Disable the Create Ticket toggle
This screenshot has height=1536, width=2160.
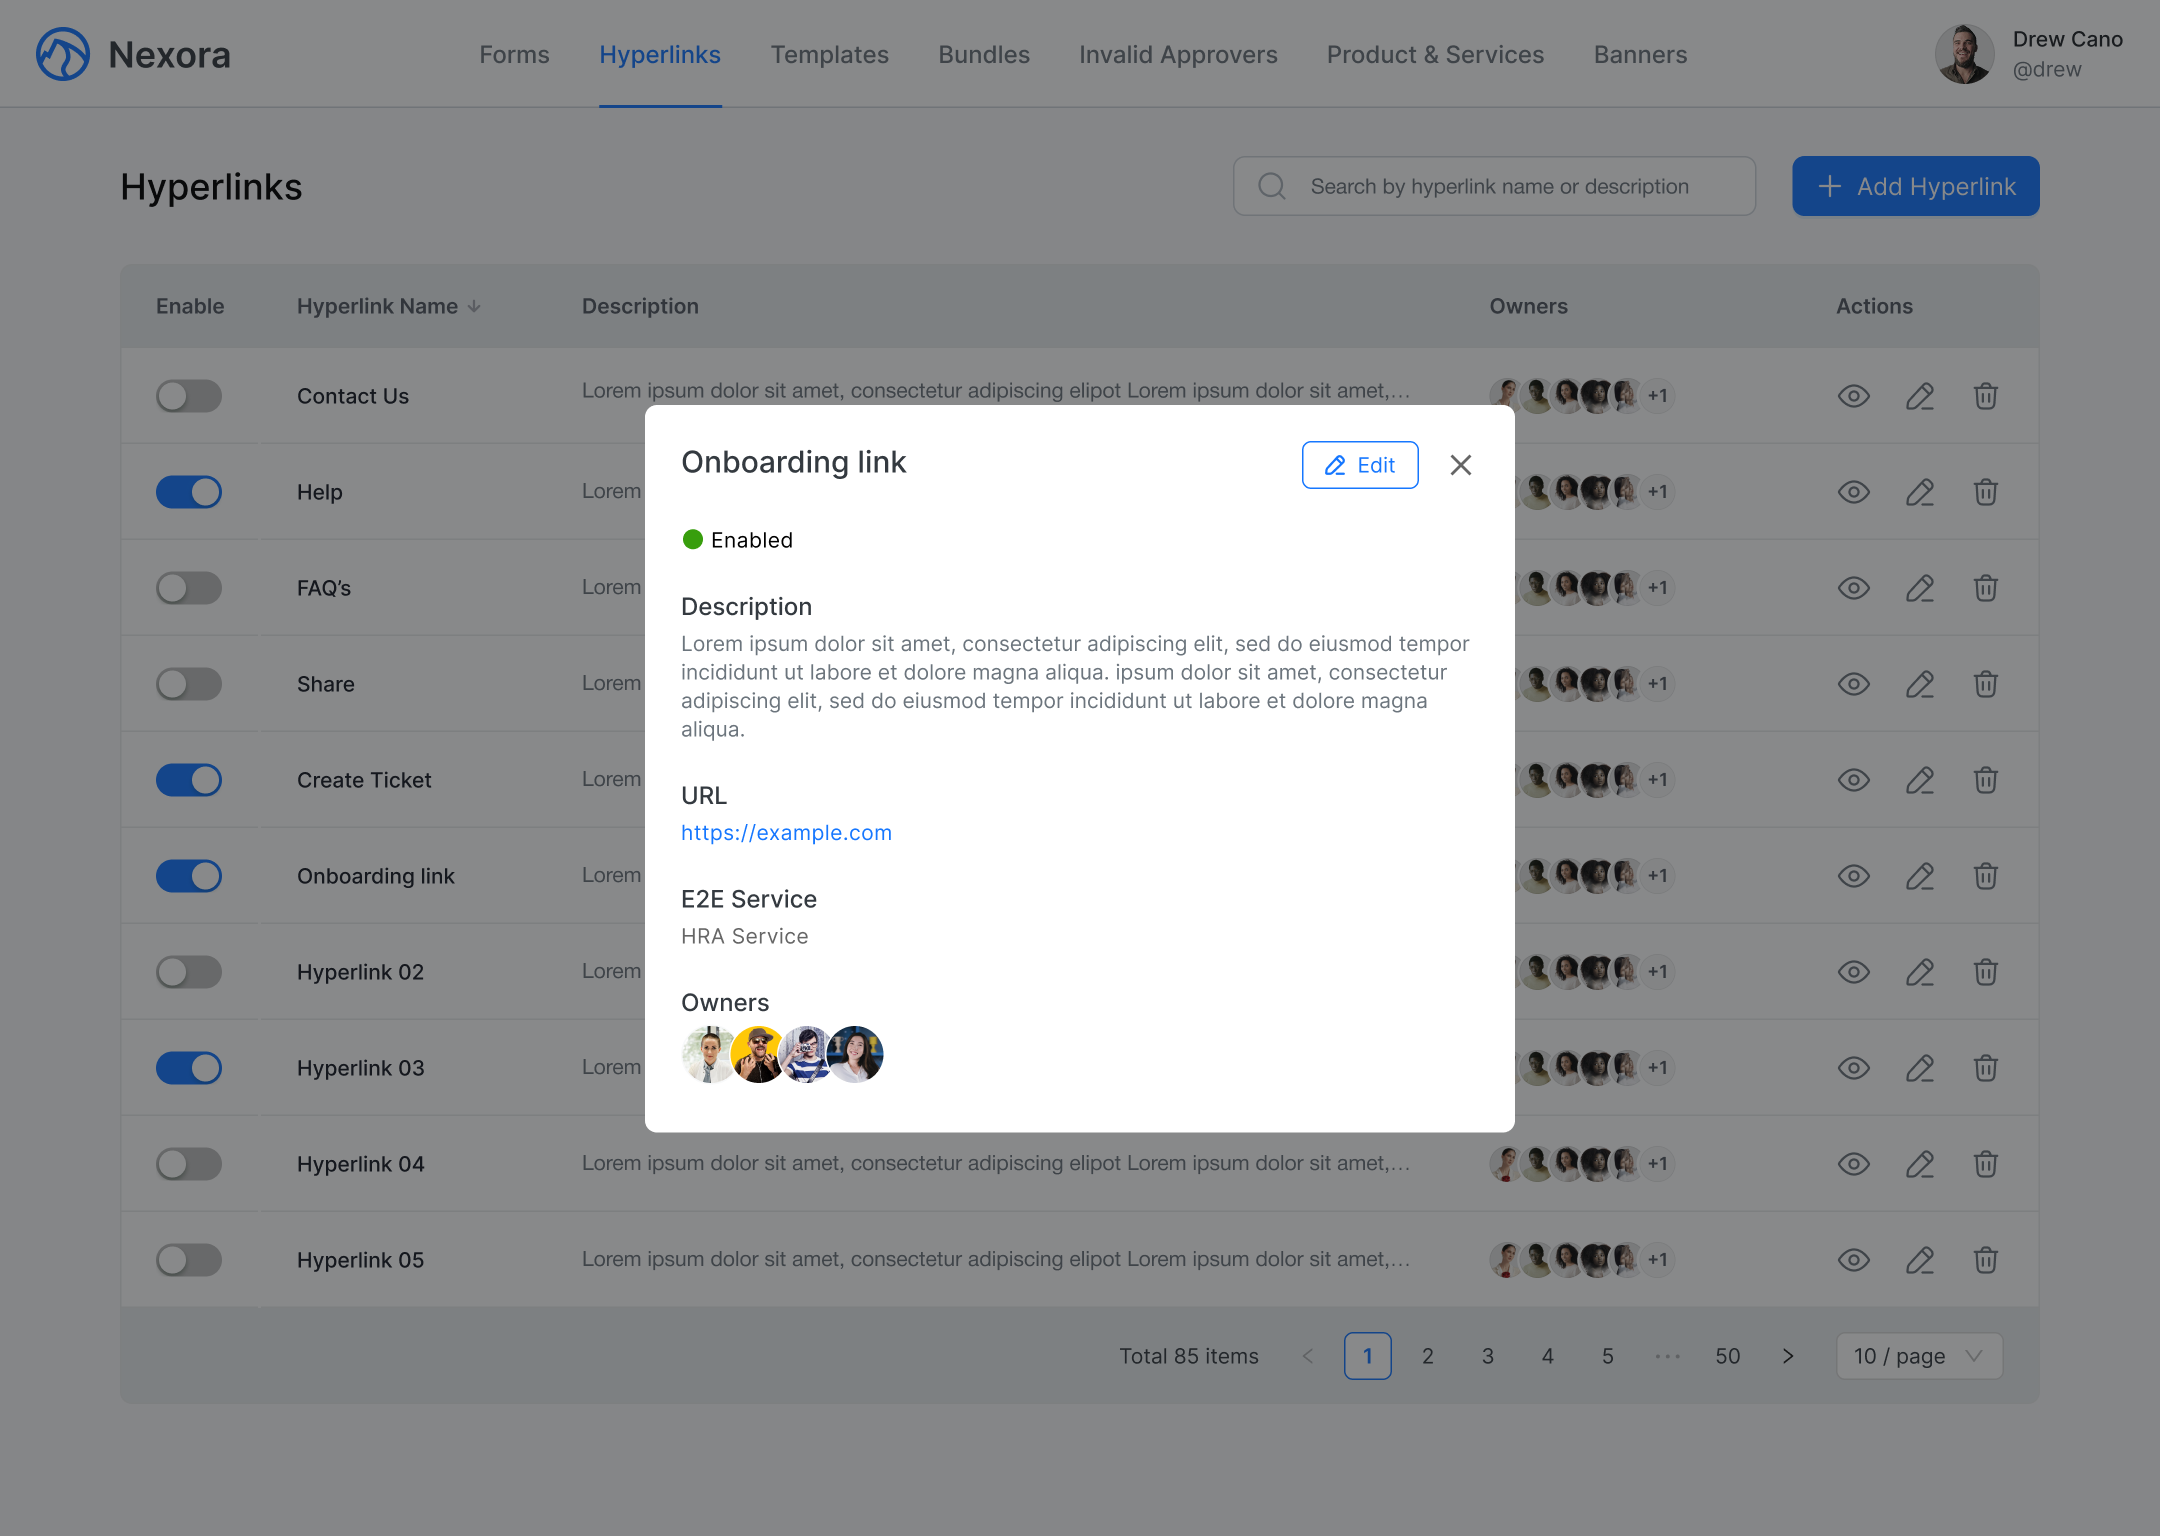tap(189, 780)
